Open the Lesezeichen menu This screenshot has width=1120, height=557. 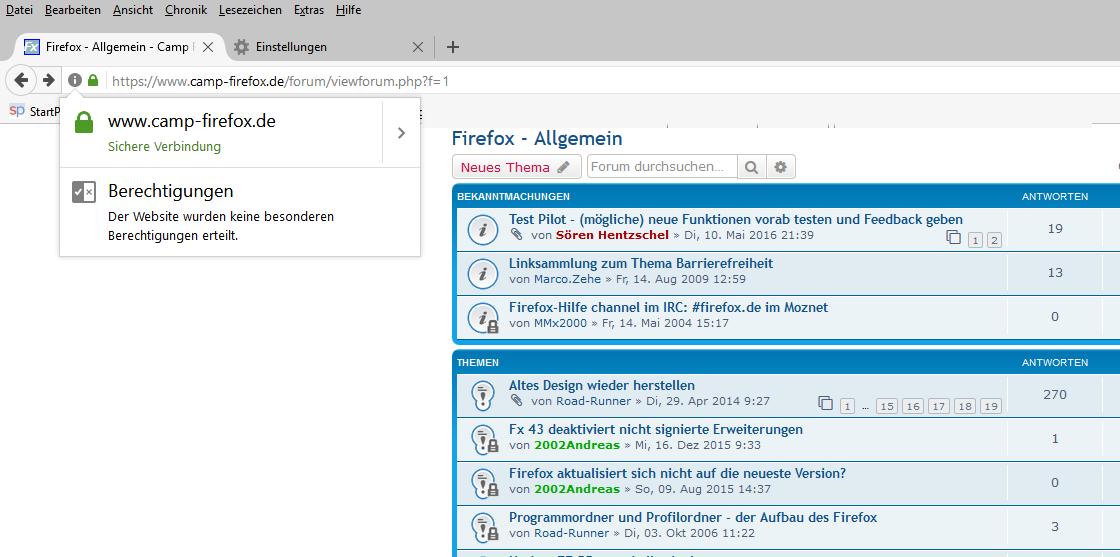(251, 10)
